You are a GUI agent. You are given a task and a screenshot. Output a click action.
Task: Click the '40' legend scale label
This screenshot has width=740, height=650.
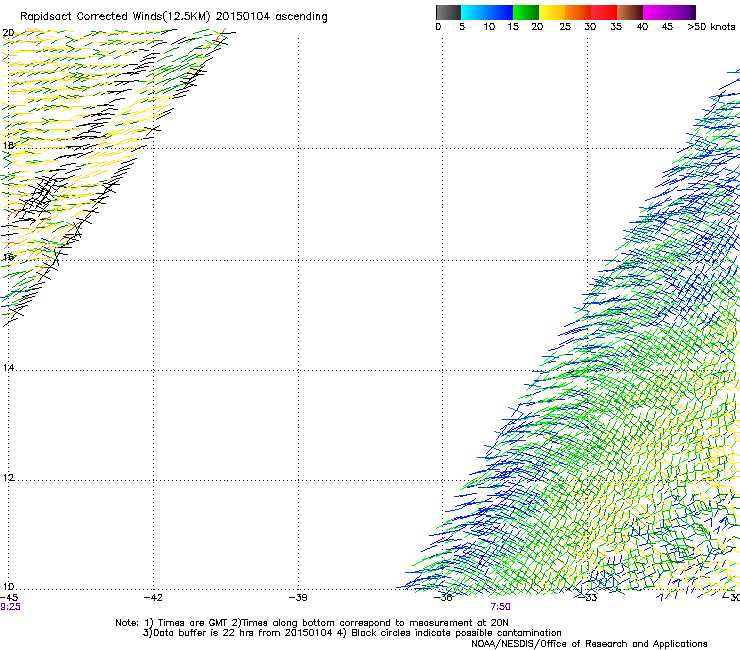[642, 27]
